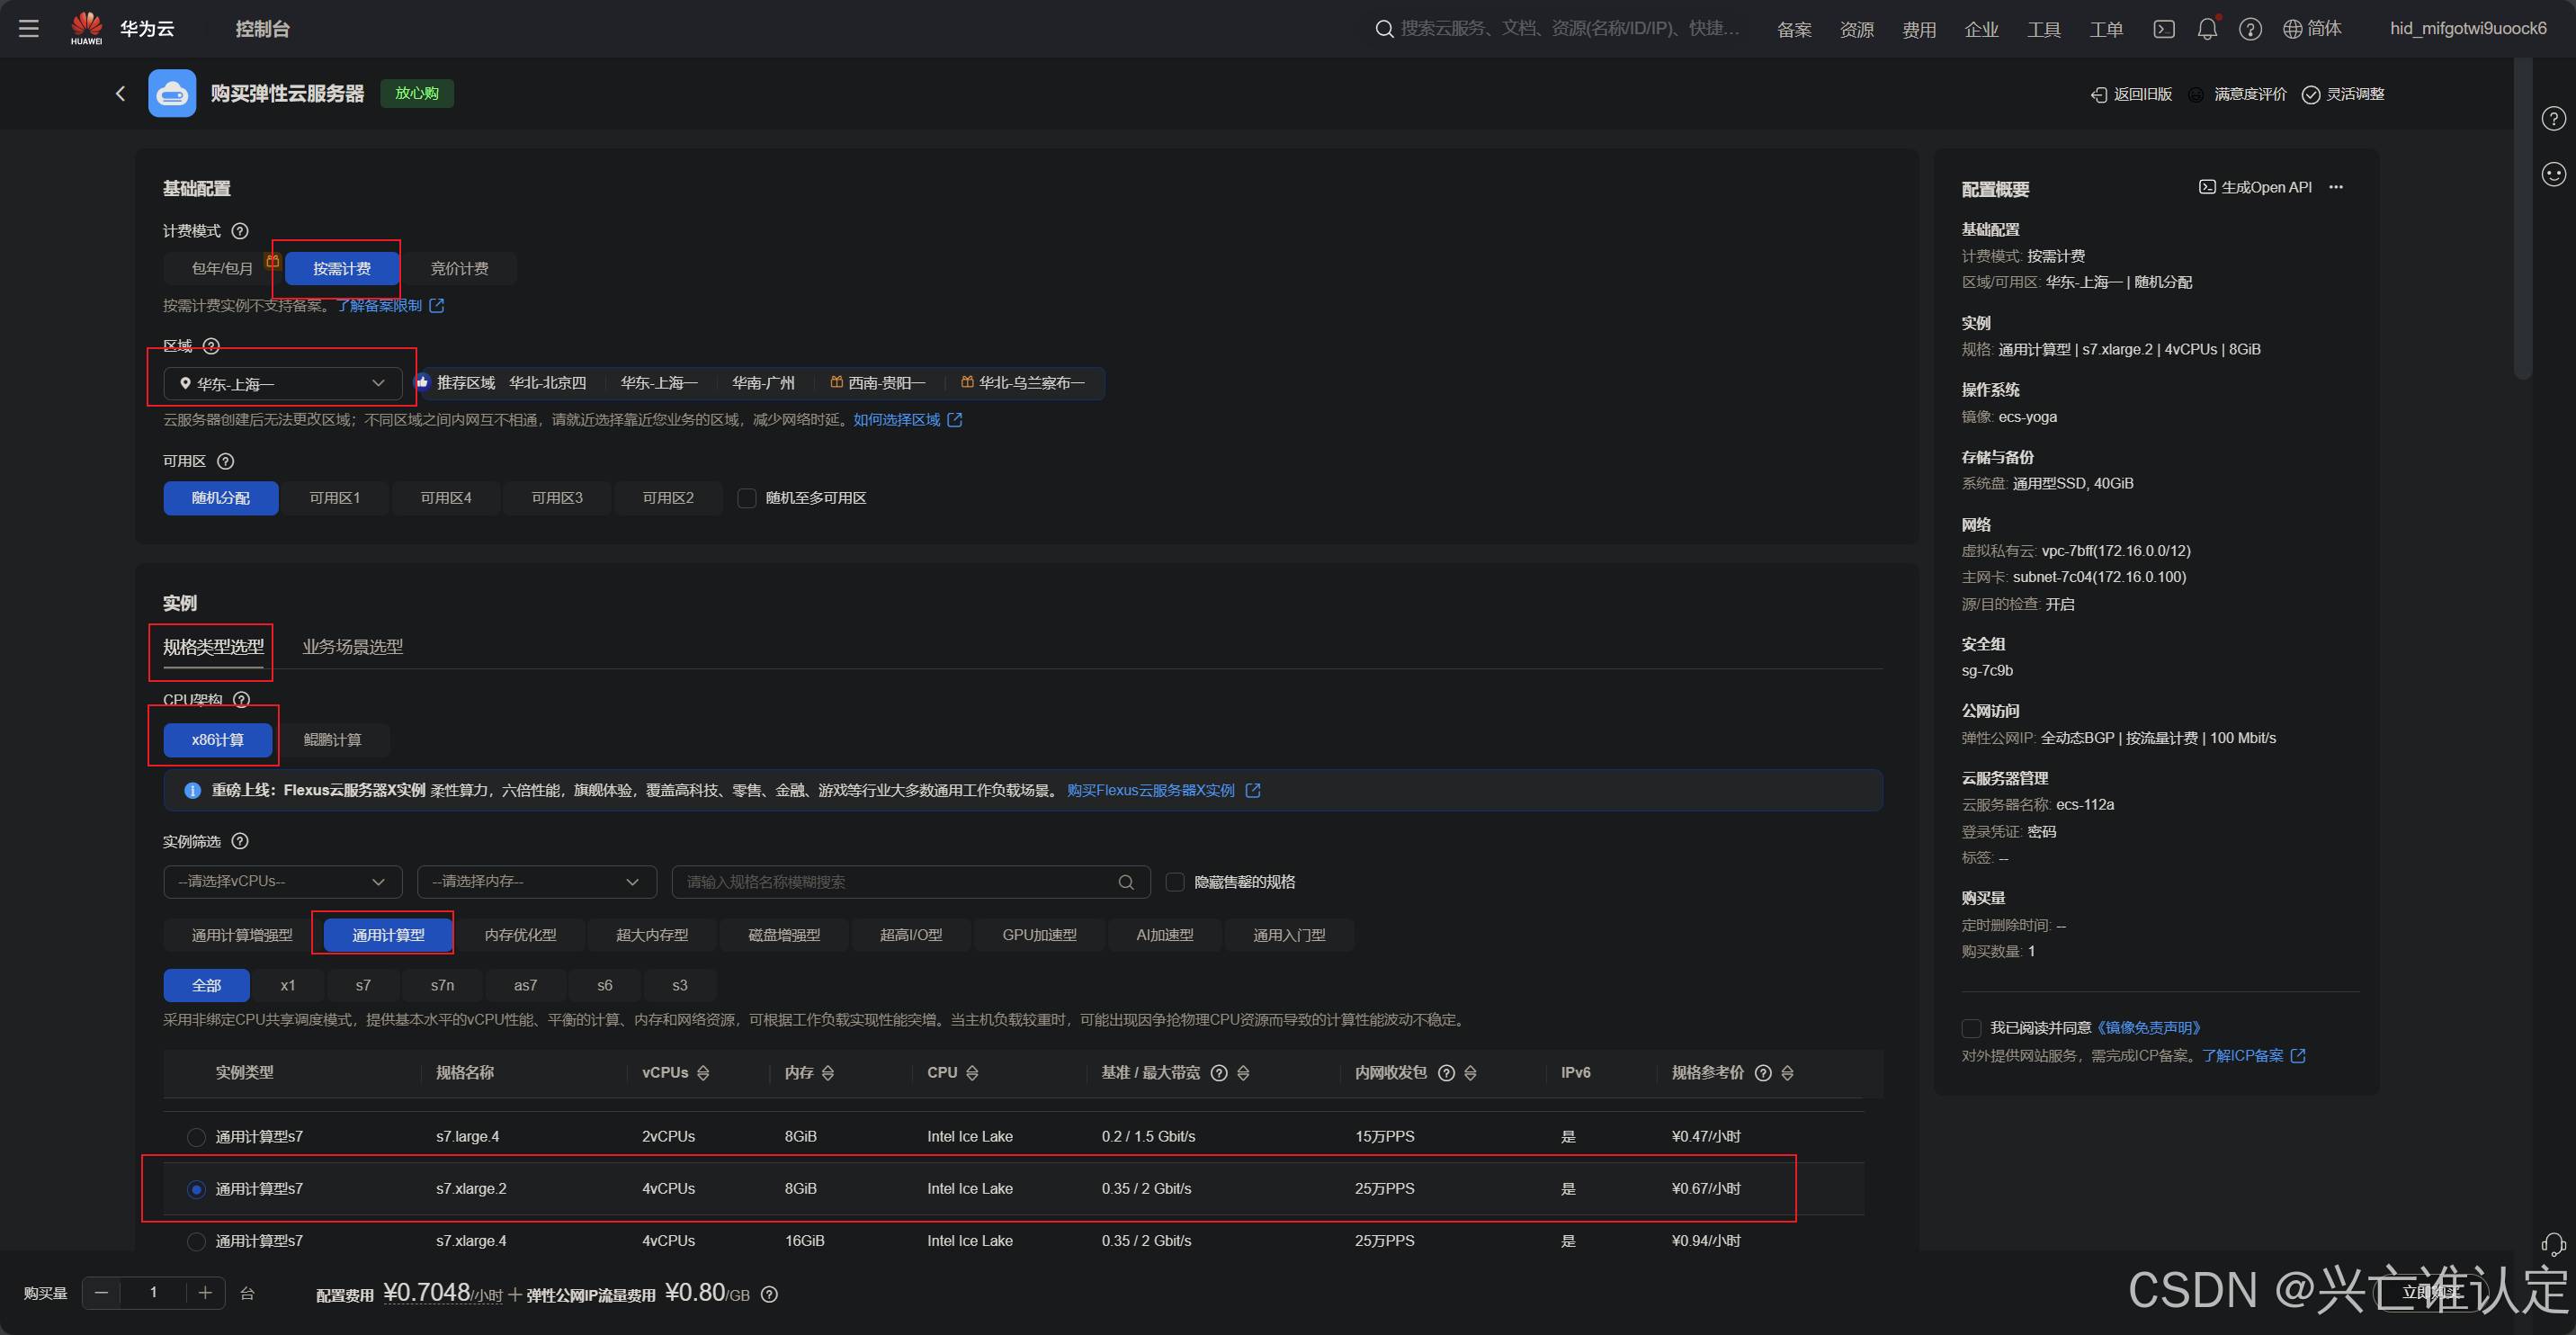Agree to the 镜像免责声明 checkbox
Image resolution: width=2576 pixels, height=1335 pixels.
click(1971, 1028)
